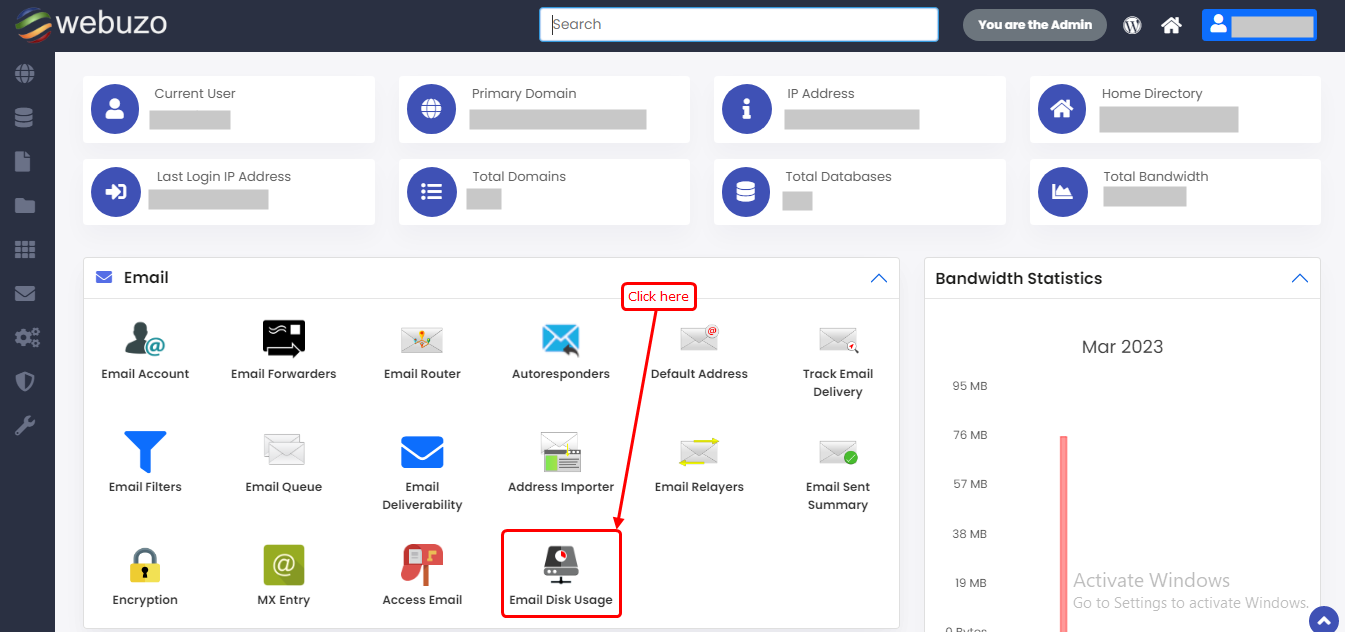
Task: Go to home via house icon
Action: point(1171,26)
